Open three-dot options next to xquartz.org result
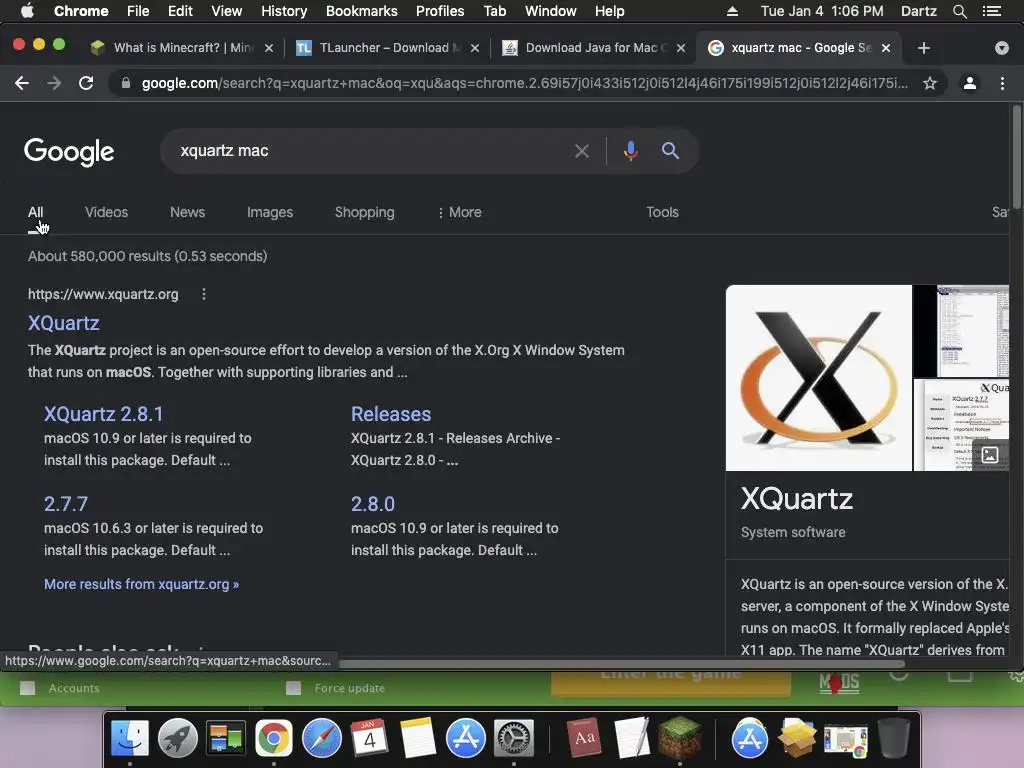This screenshot has width=1024, height=768. 204,294
